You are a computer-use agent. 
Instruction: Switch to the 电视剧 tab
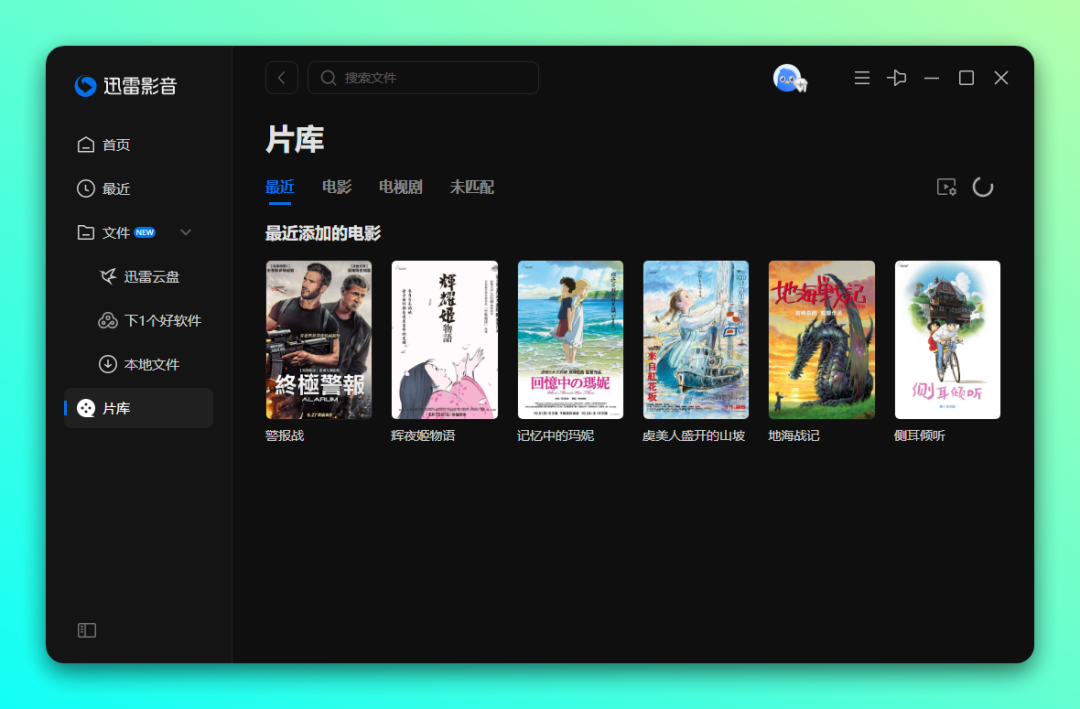point(400,187)
